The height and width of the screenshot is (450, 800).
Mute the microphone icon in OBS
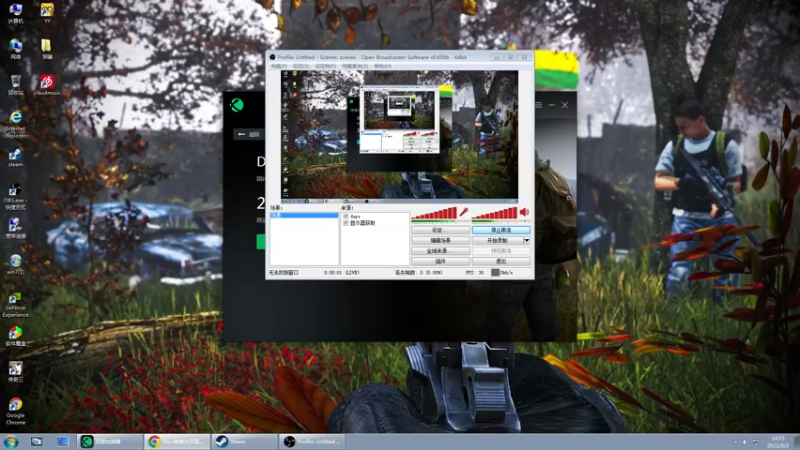464,212
